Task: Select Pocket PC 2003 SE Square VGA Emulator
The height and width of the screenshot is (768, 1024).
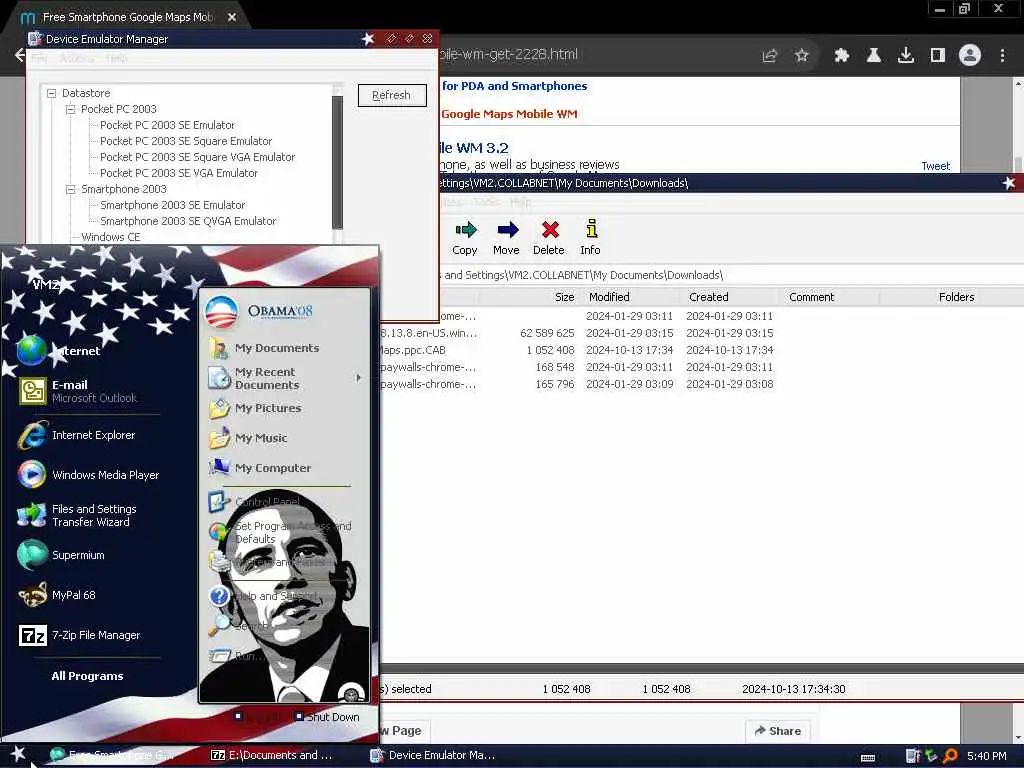Action: click(197, 157)
